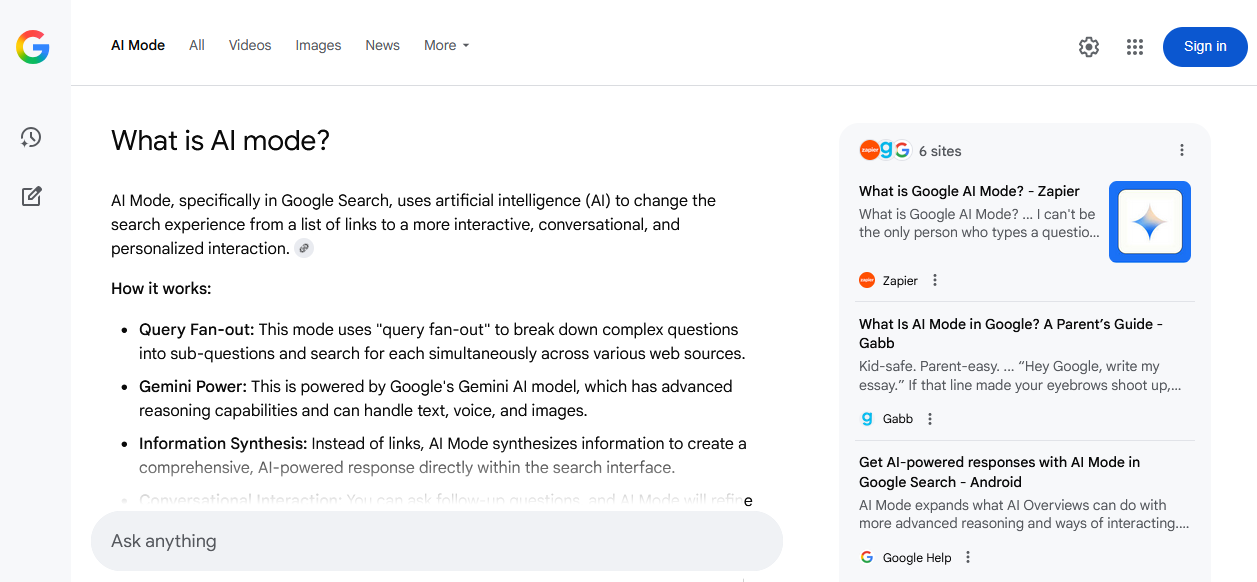
Task: Open search history from the sidebar
Action: coord(31,137)
